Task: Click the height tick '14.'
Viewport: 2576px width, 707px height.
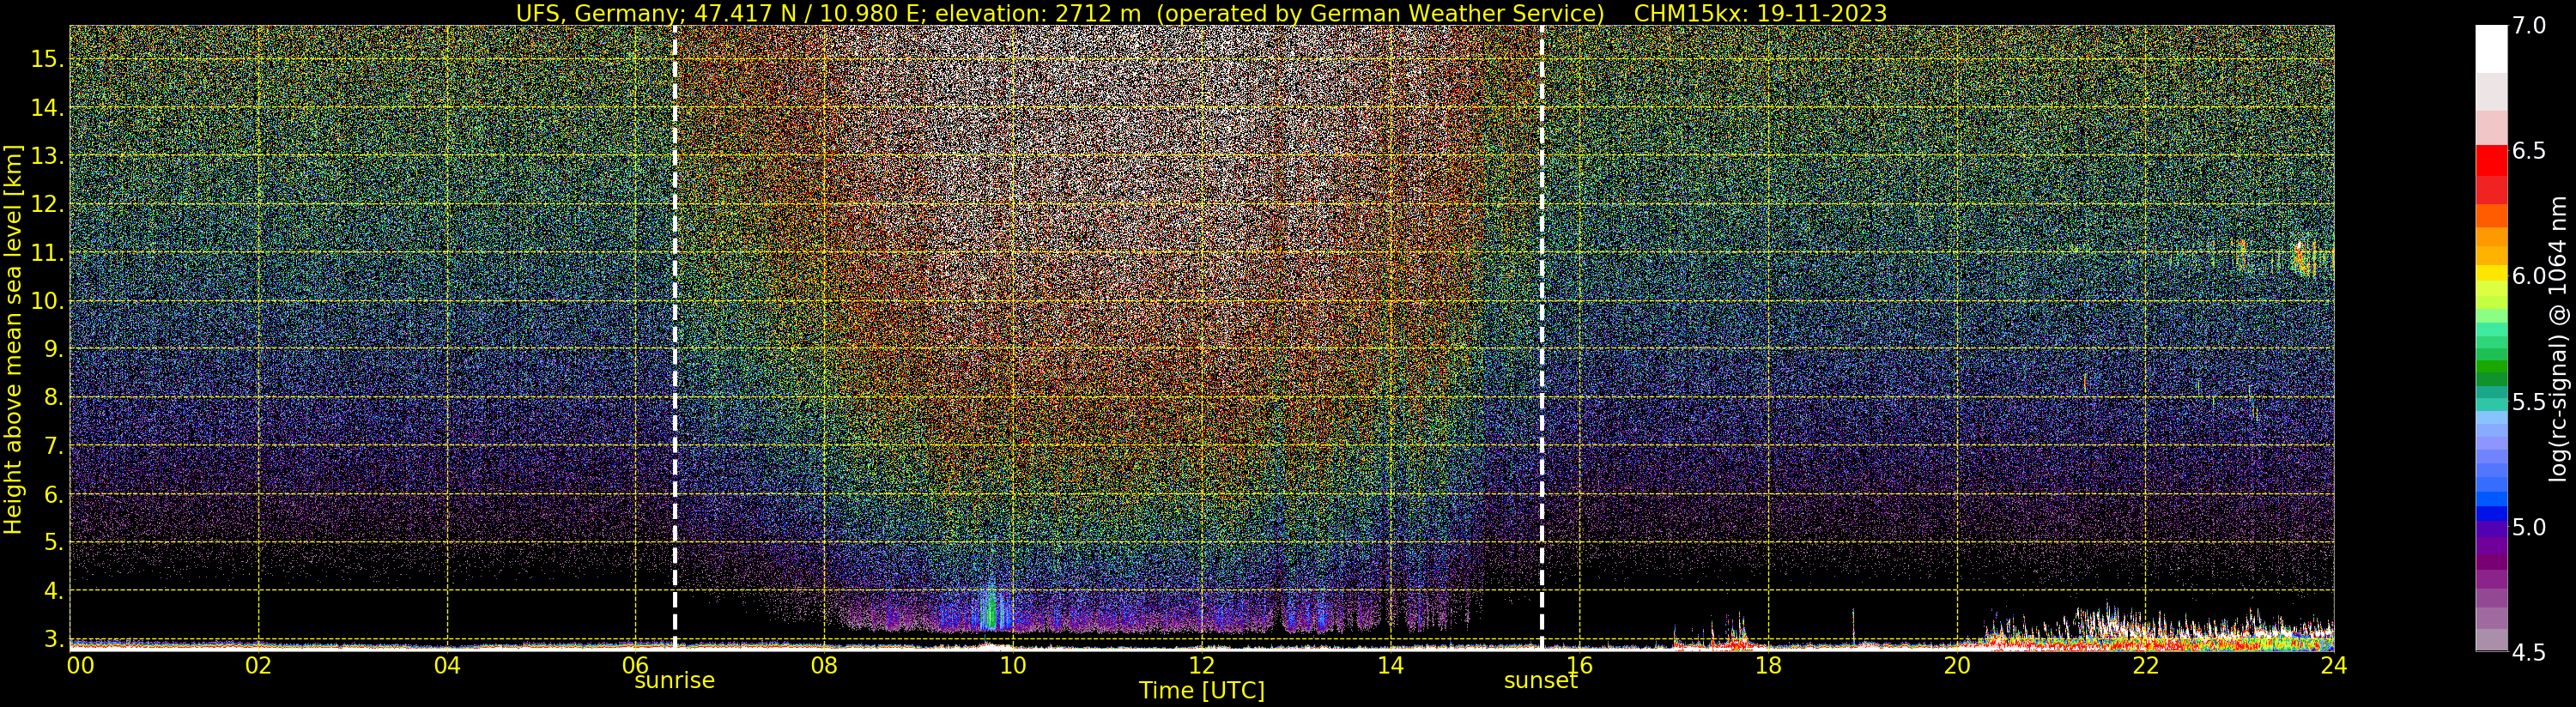Action: (47, 107)
